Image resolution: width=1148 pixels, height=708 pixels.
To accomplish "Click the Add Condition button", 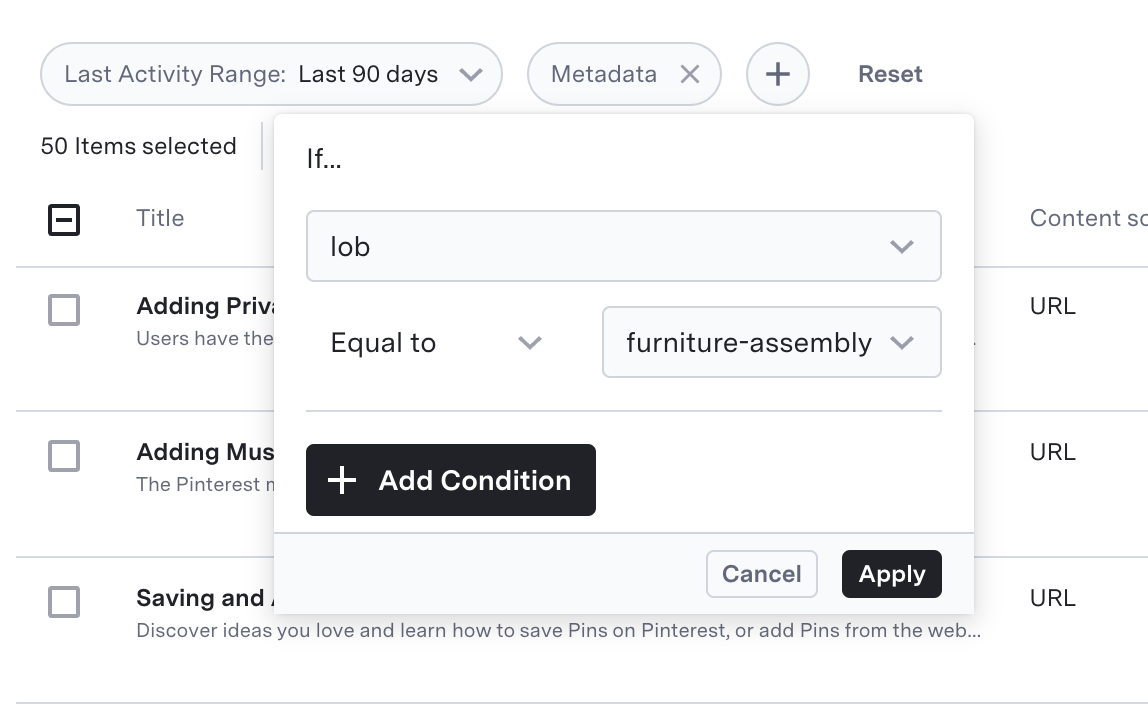I will pos(450,480).
